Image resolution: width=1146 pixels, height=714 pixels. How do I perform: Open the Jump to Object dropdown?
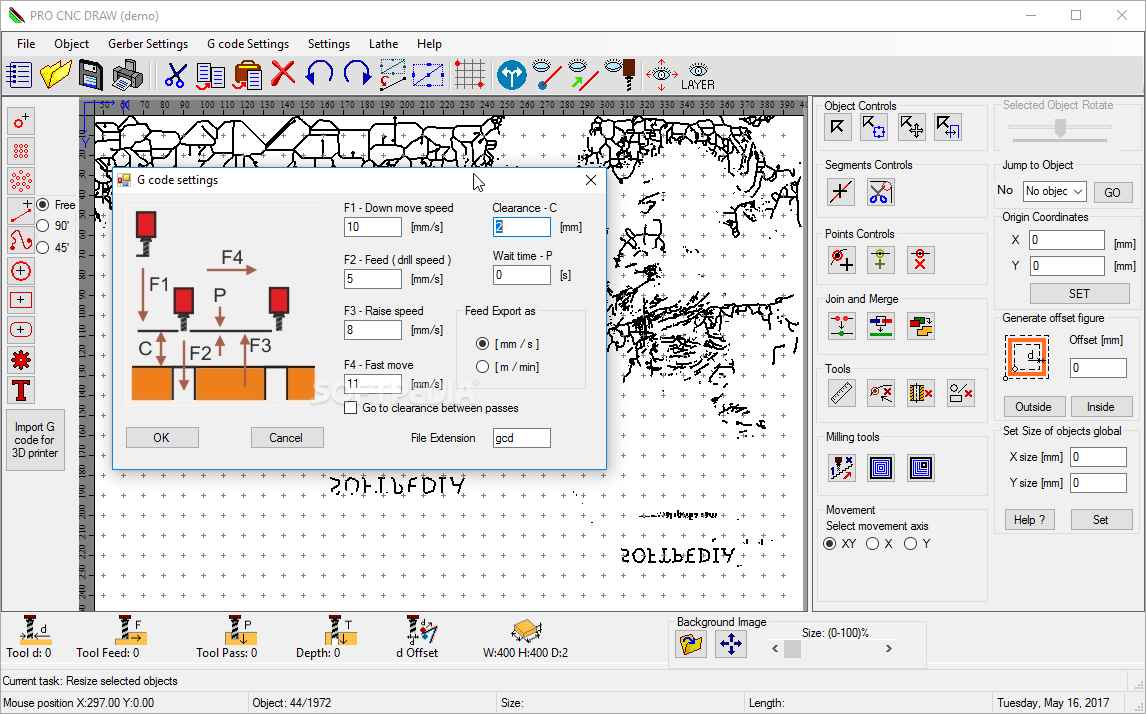pyautogui.click(x=1055, y=191)
